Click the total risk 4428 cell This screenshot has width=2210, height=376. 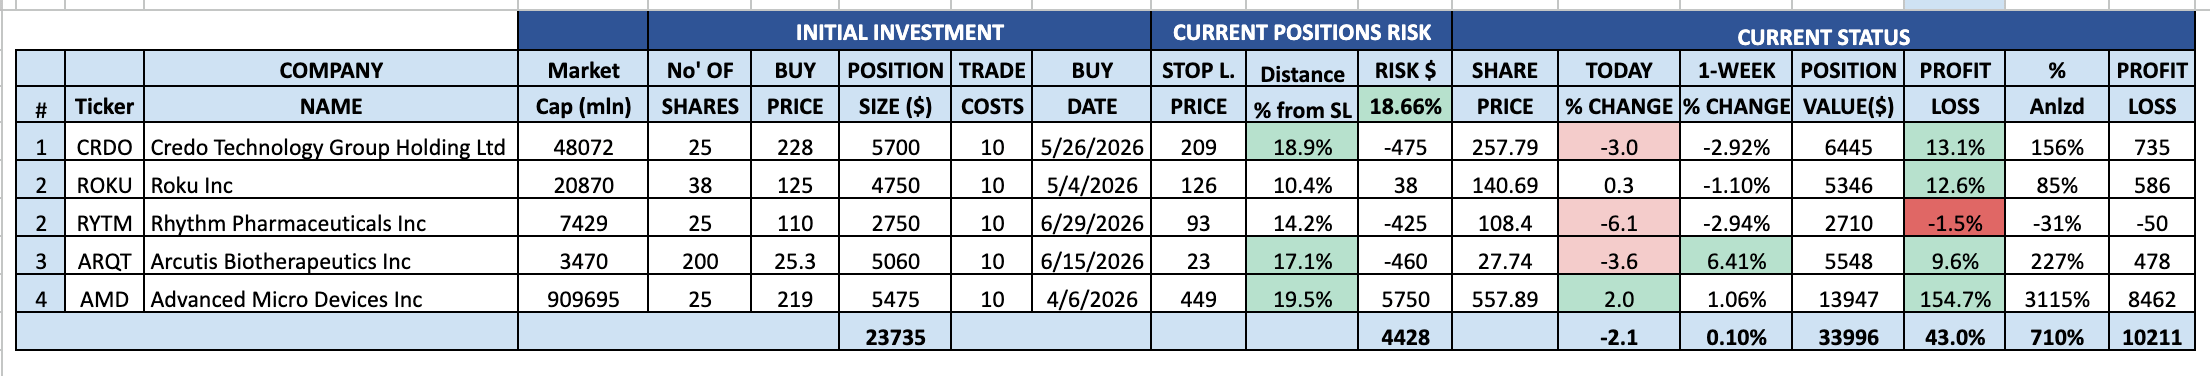tap(1405, 337)
